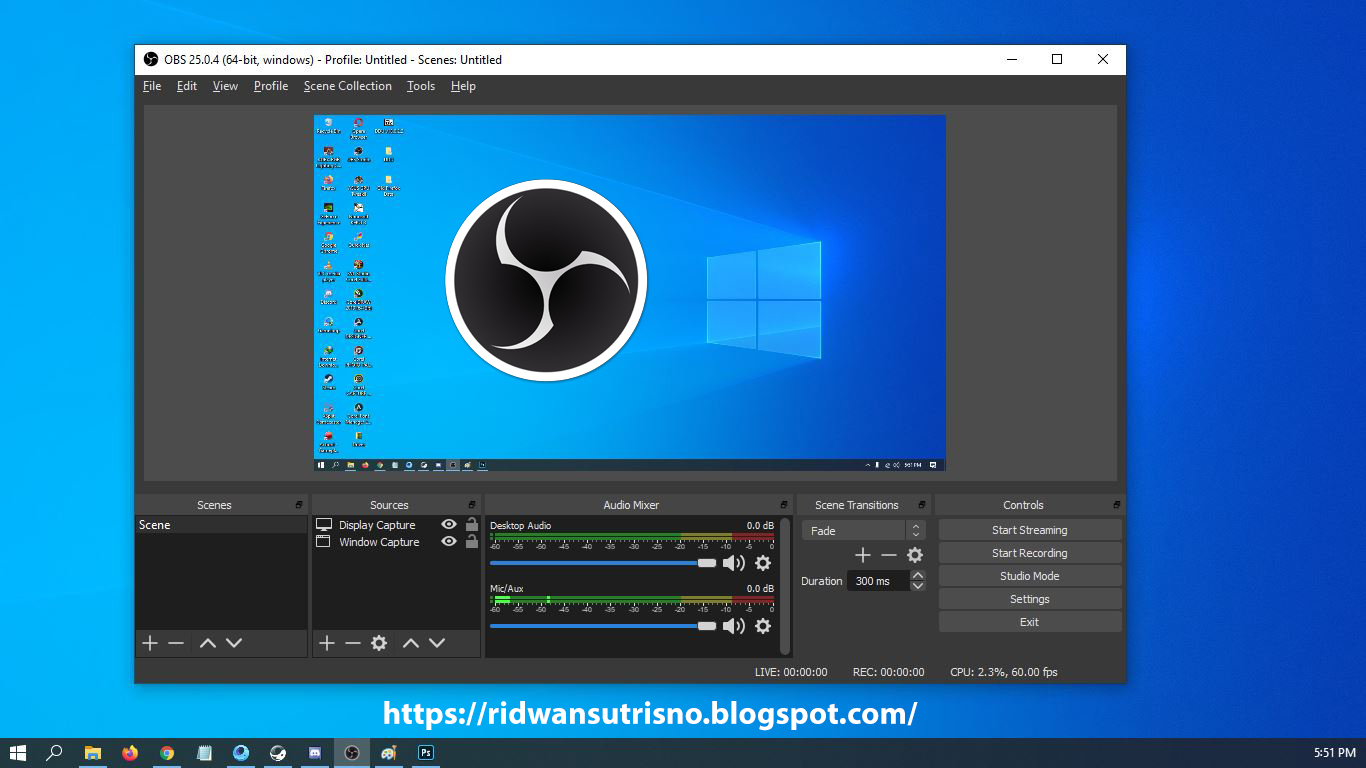Open Photoshop from the taskbar
Image resolution: width=1366 pixels, height=768 pixels.
[x=426, y=753]
